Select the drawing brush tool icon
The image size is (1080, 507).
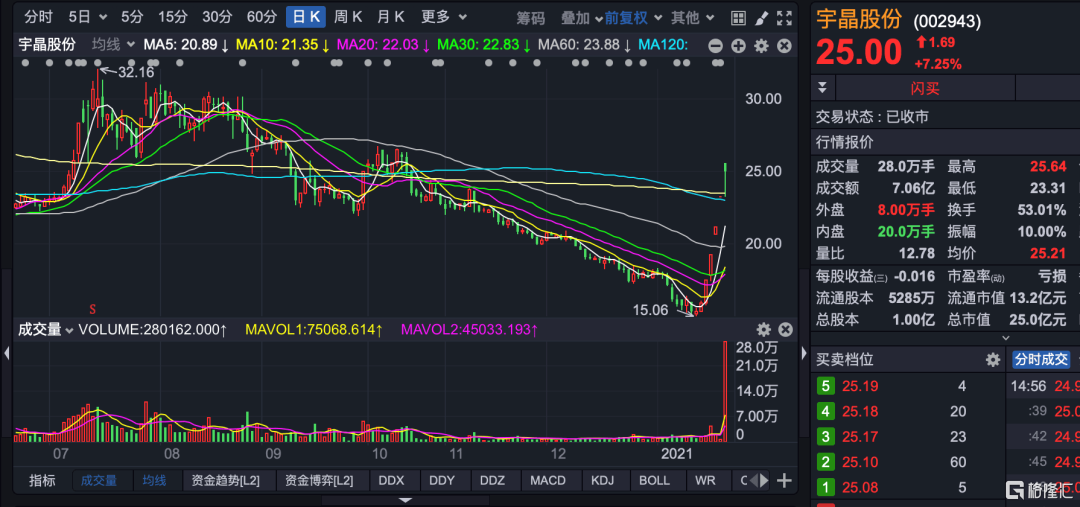coord(761,17)
